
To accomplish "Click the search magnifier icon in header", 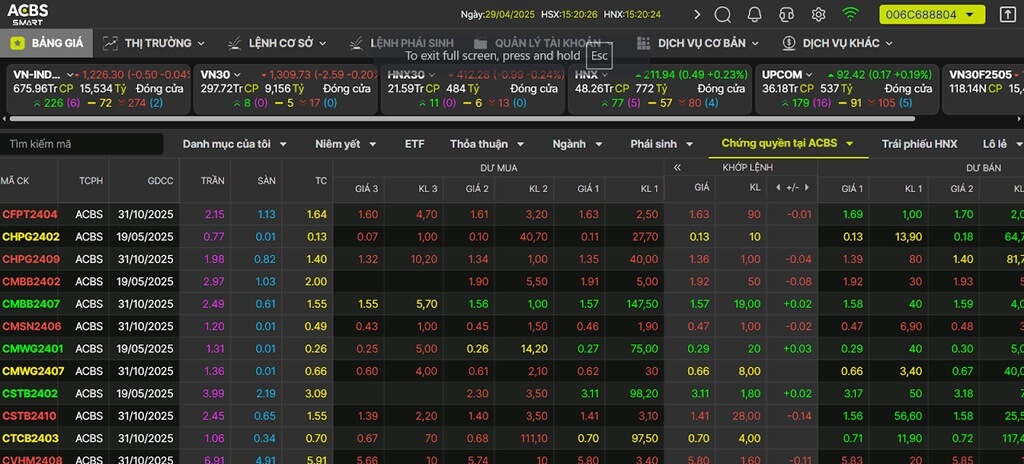I will [723, 15].
